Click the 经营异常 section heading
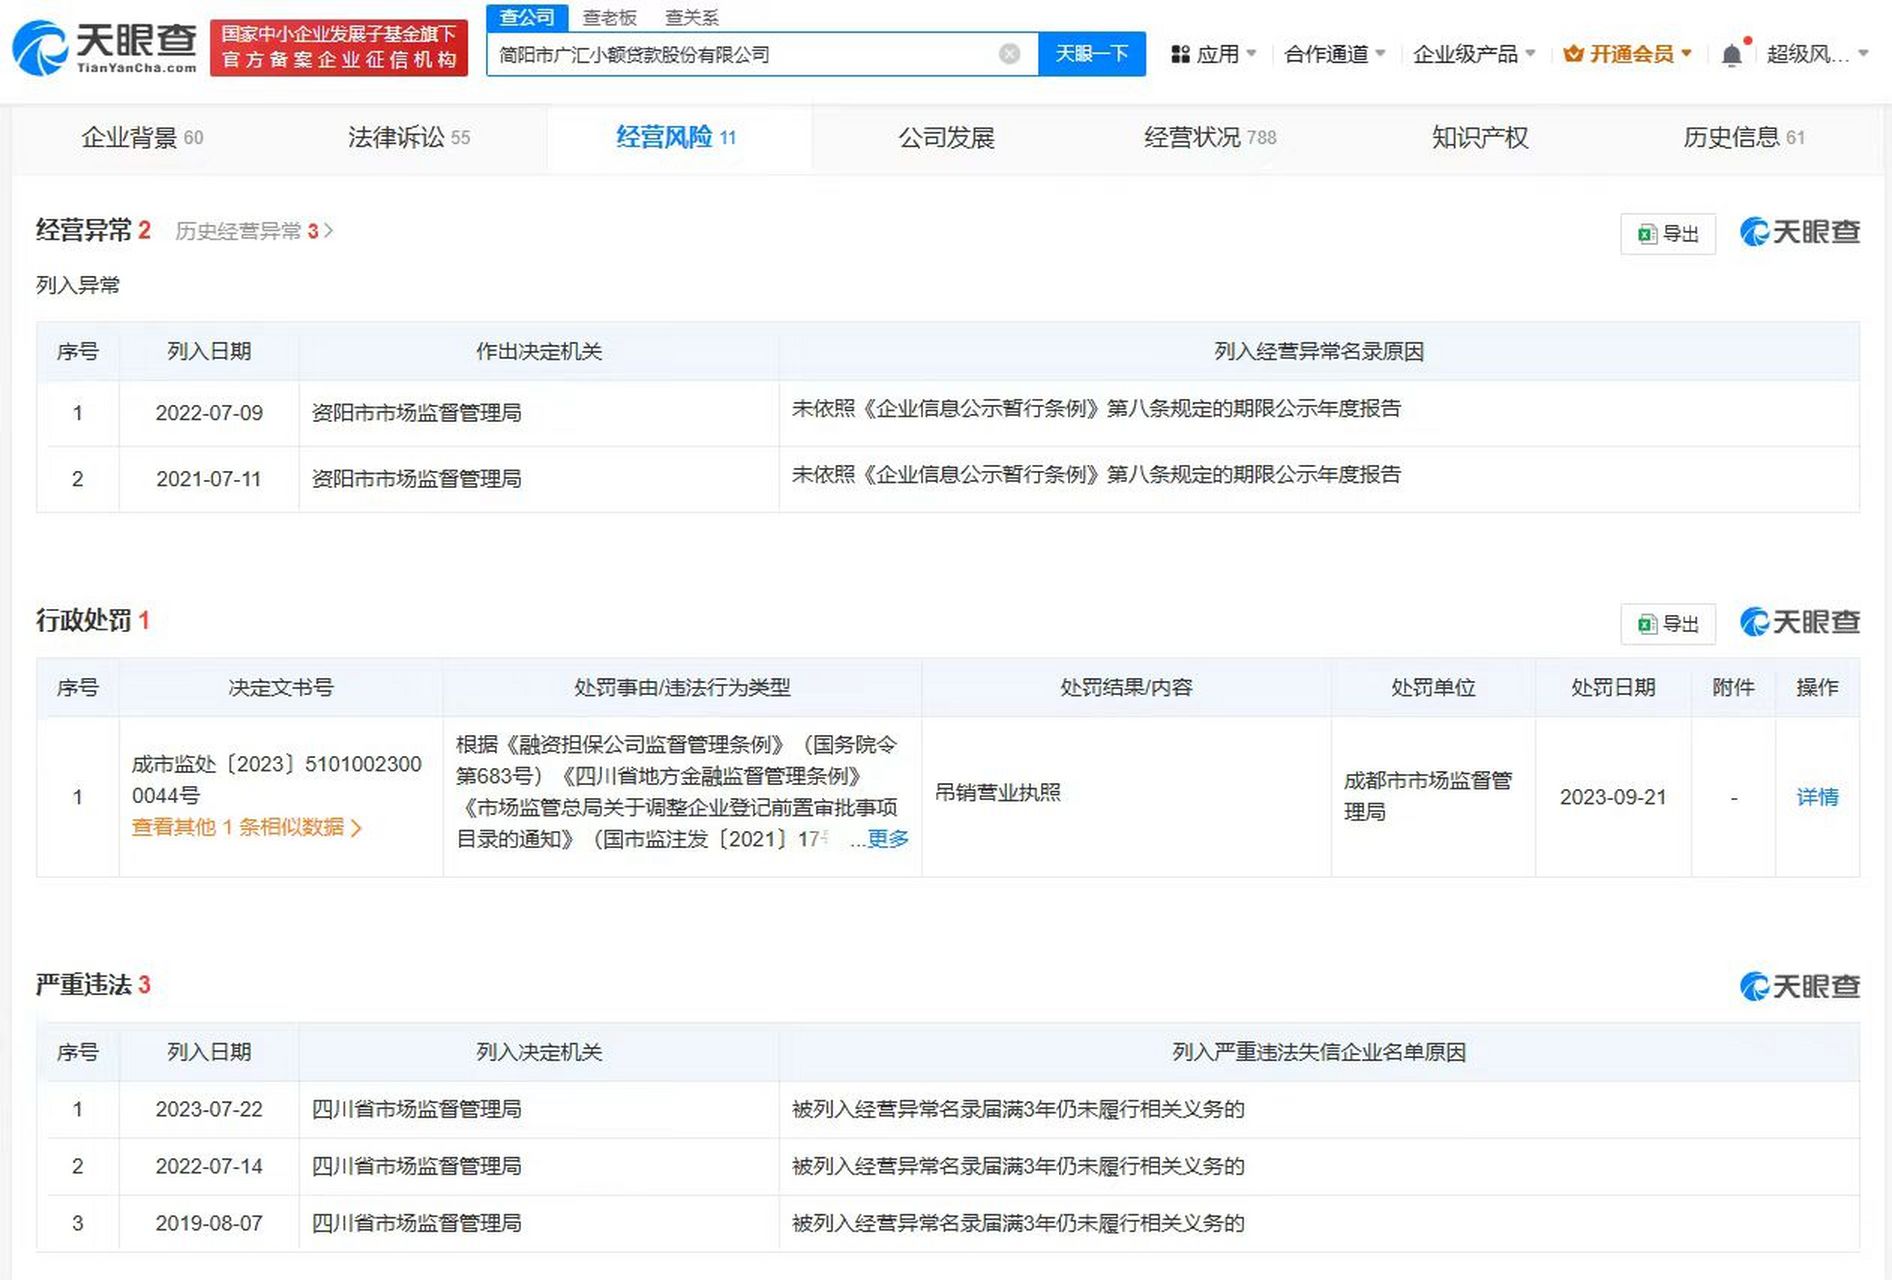 [x=83, y=230]
